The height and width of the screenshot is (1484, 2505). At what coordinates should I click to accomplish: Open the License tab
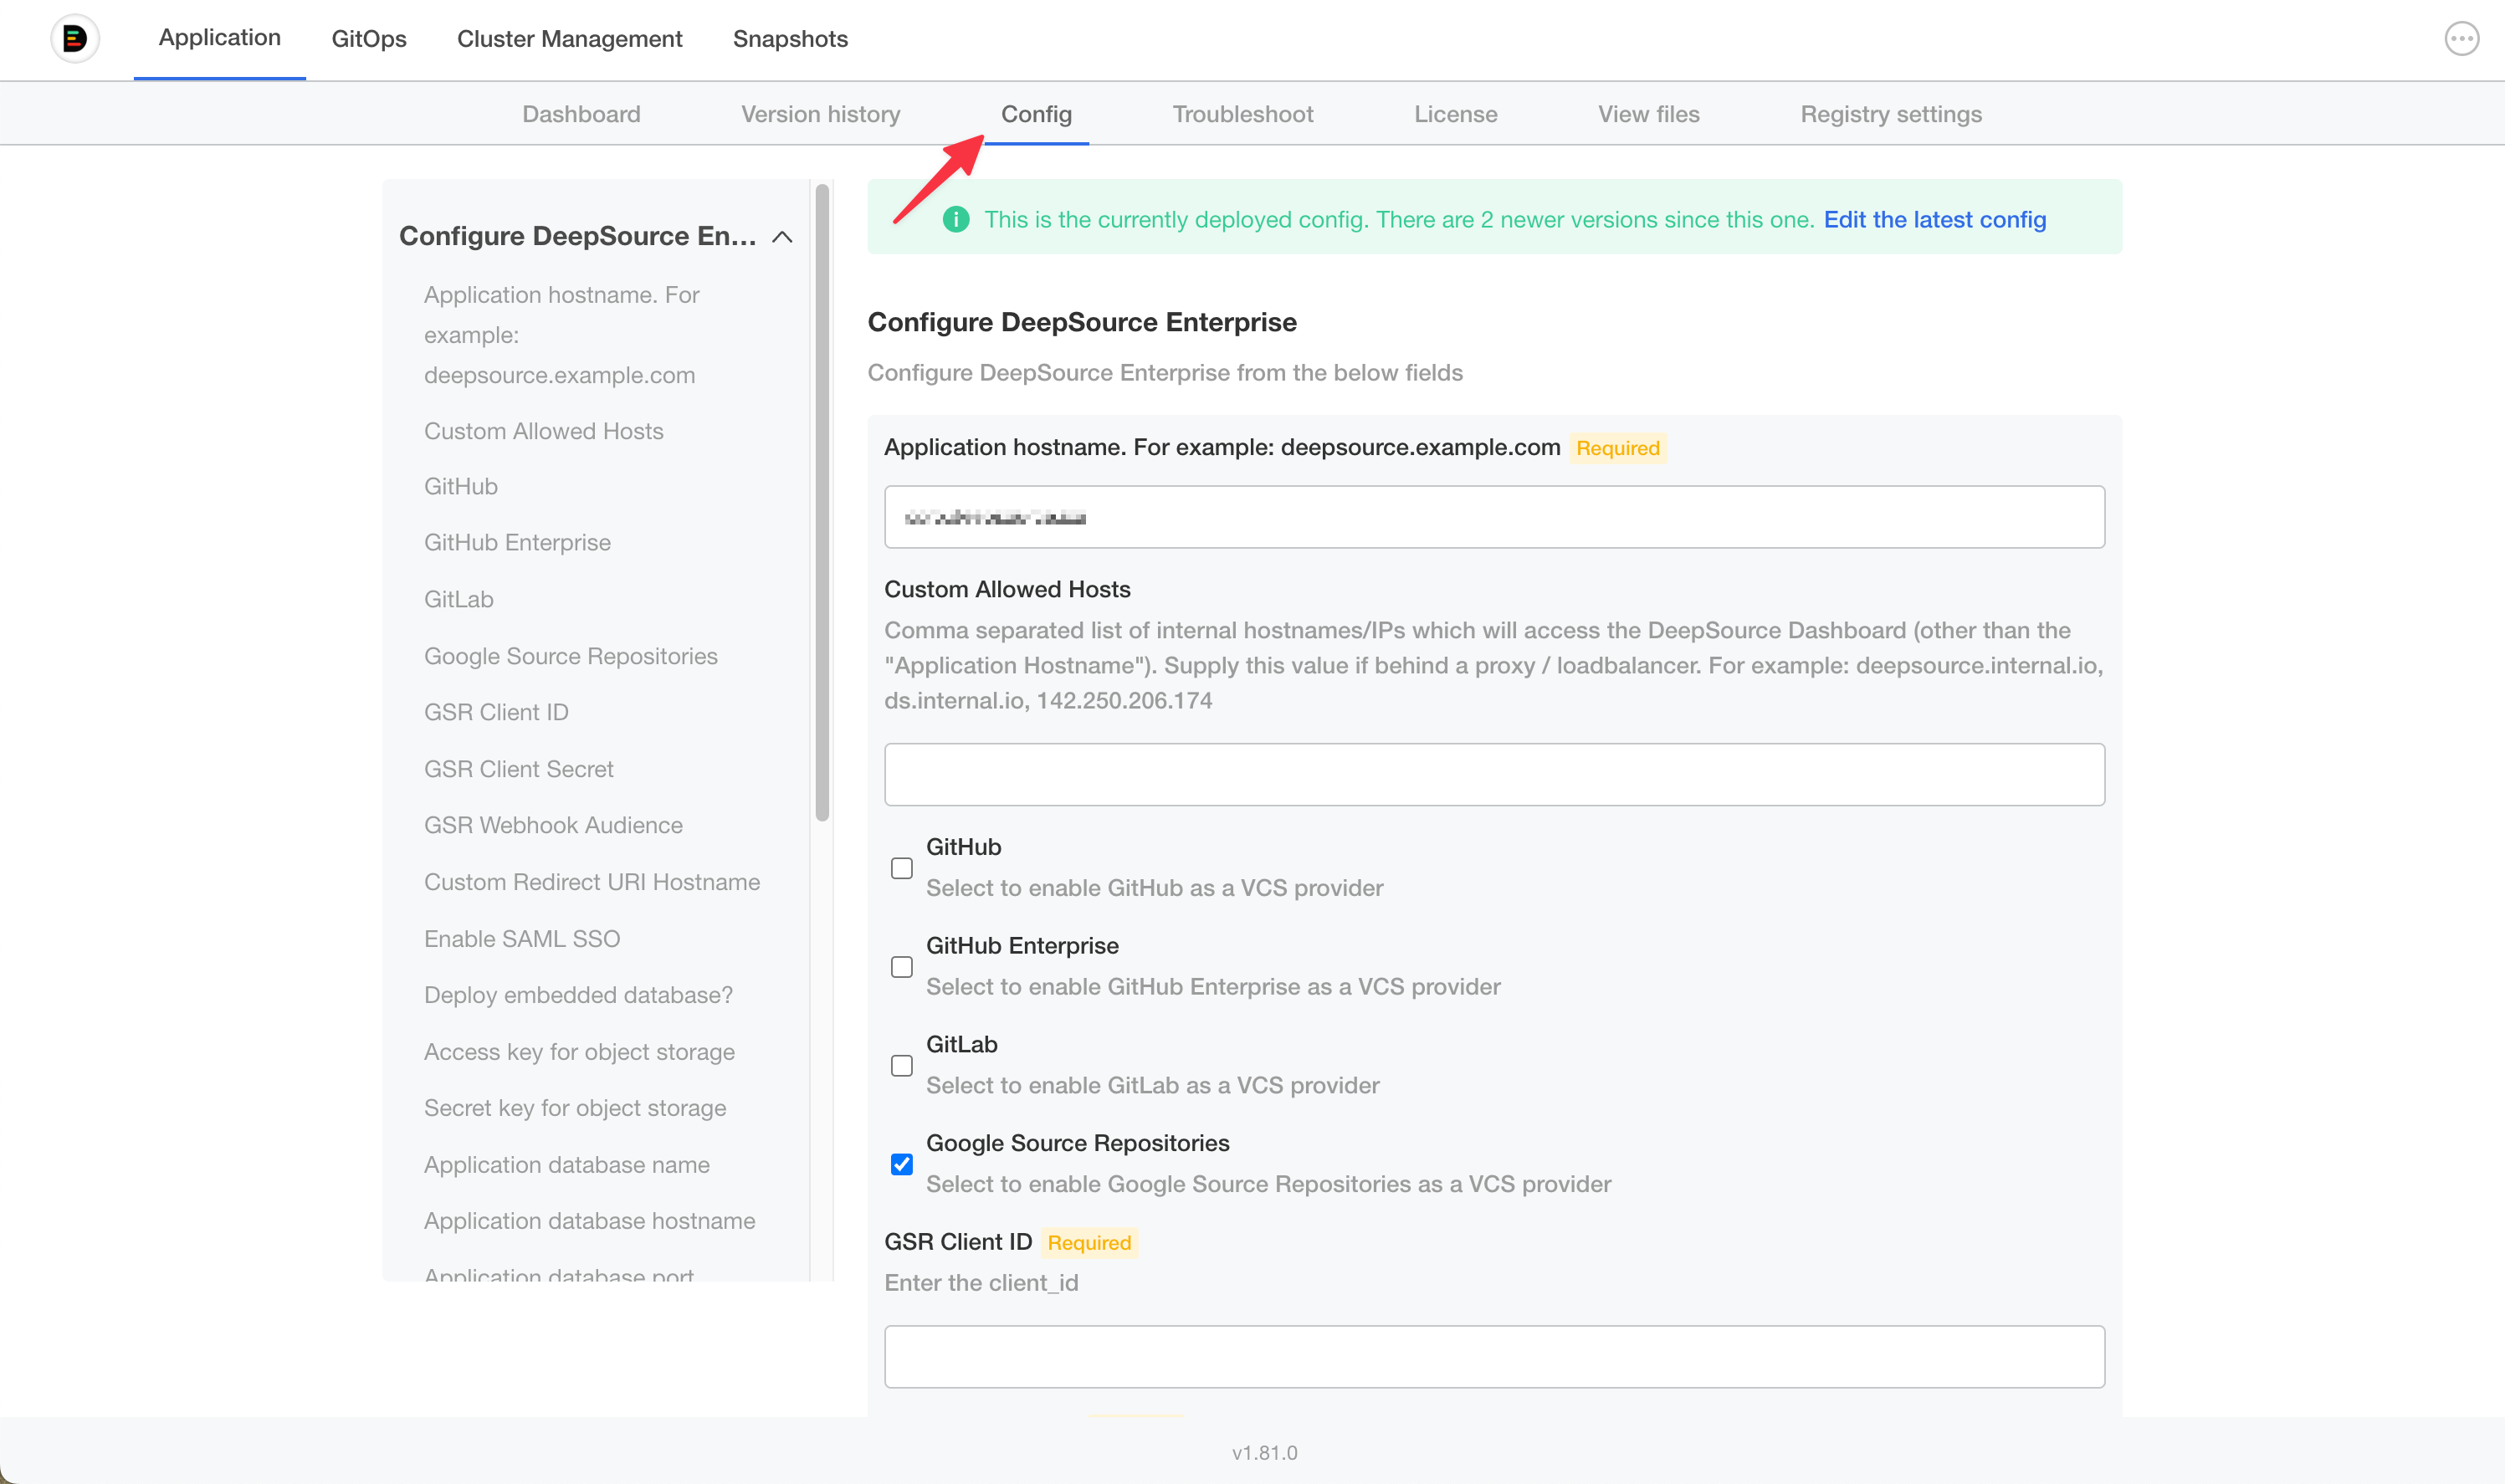(x=1455, y=113)
